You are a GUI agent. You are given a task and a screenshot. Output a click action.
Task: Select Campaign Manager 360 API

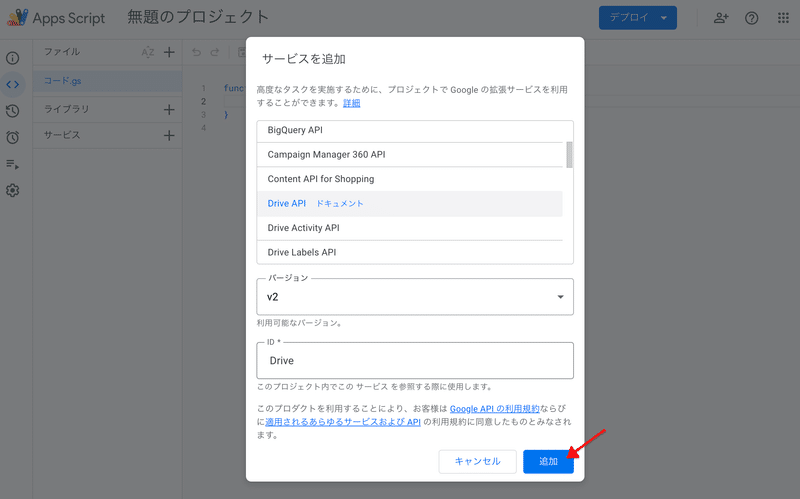click(x=410, y=155)
